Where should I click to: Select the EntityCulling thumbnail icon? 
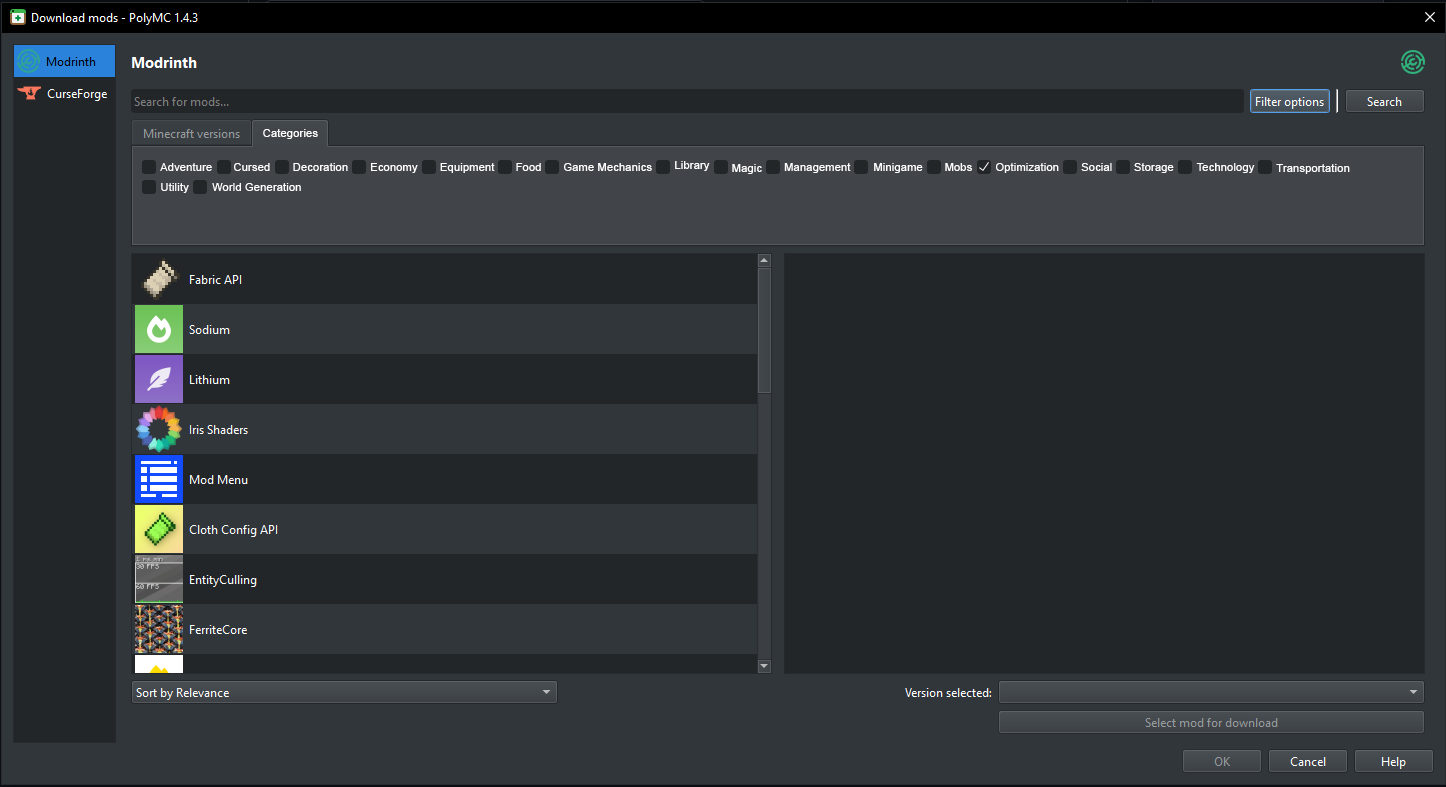(x=158, y=579)
